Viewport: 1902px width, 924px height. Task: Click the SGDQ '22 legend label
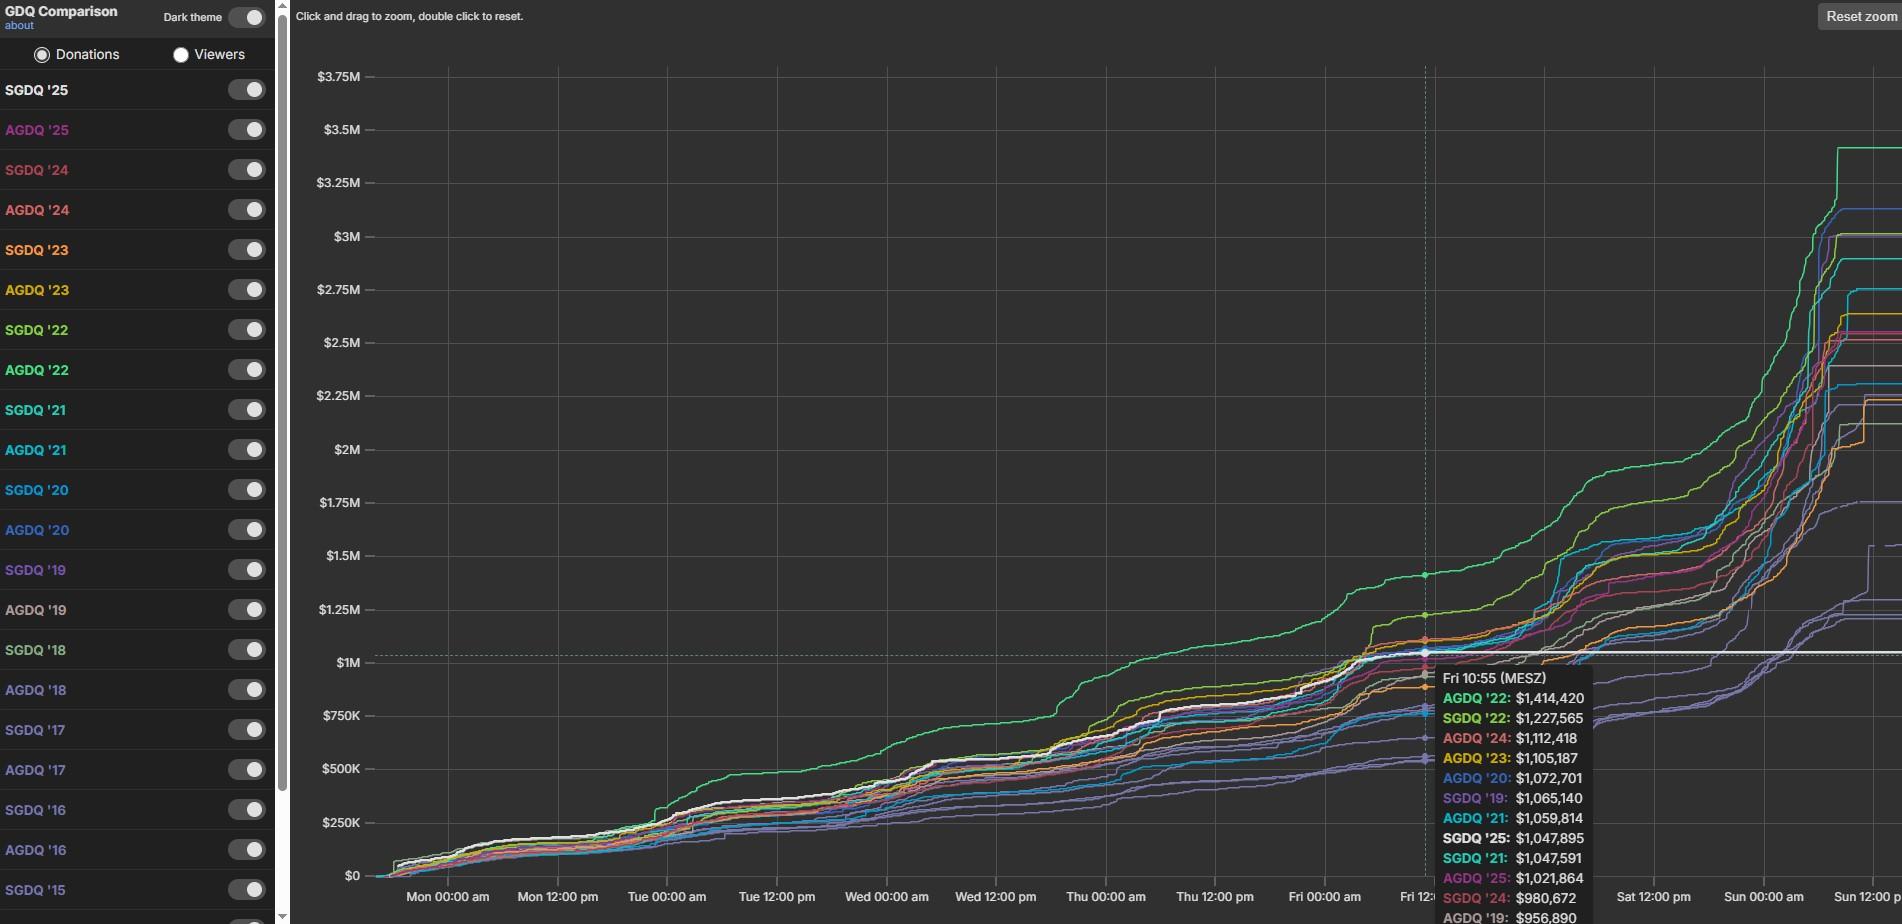click(x=37, y=330)
